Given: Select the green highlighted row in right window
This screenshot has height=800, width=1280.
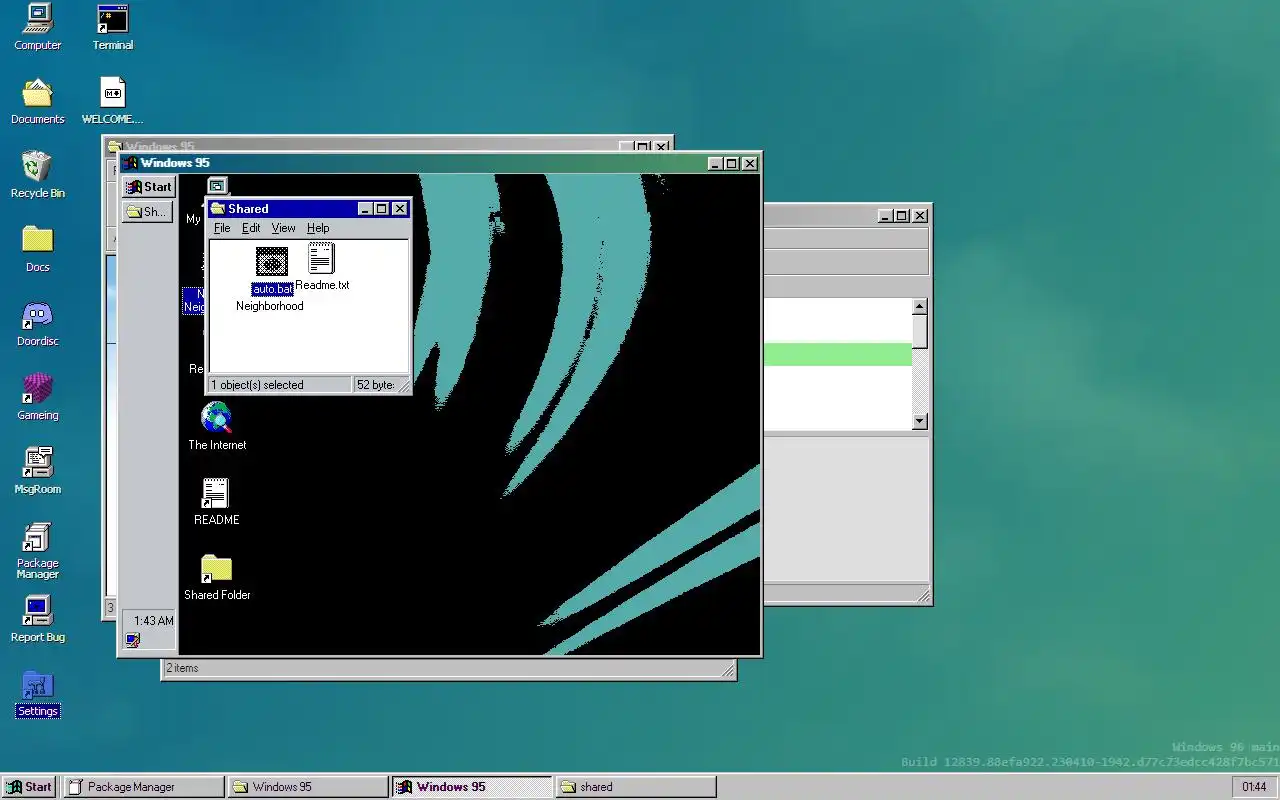Looking at the screenshot, I should click(837, 354).
